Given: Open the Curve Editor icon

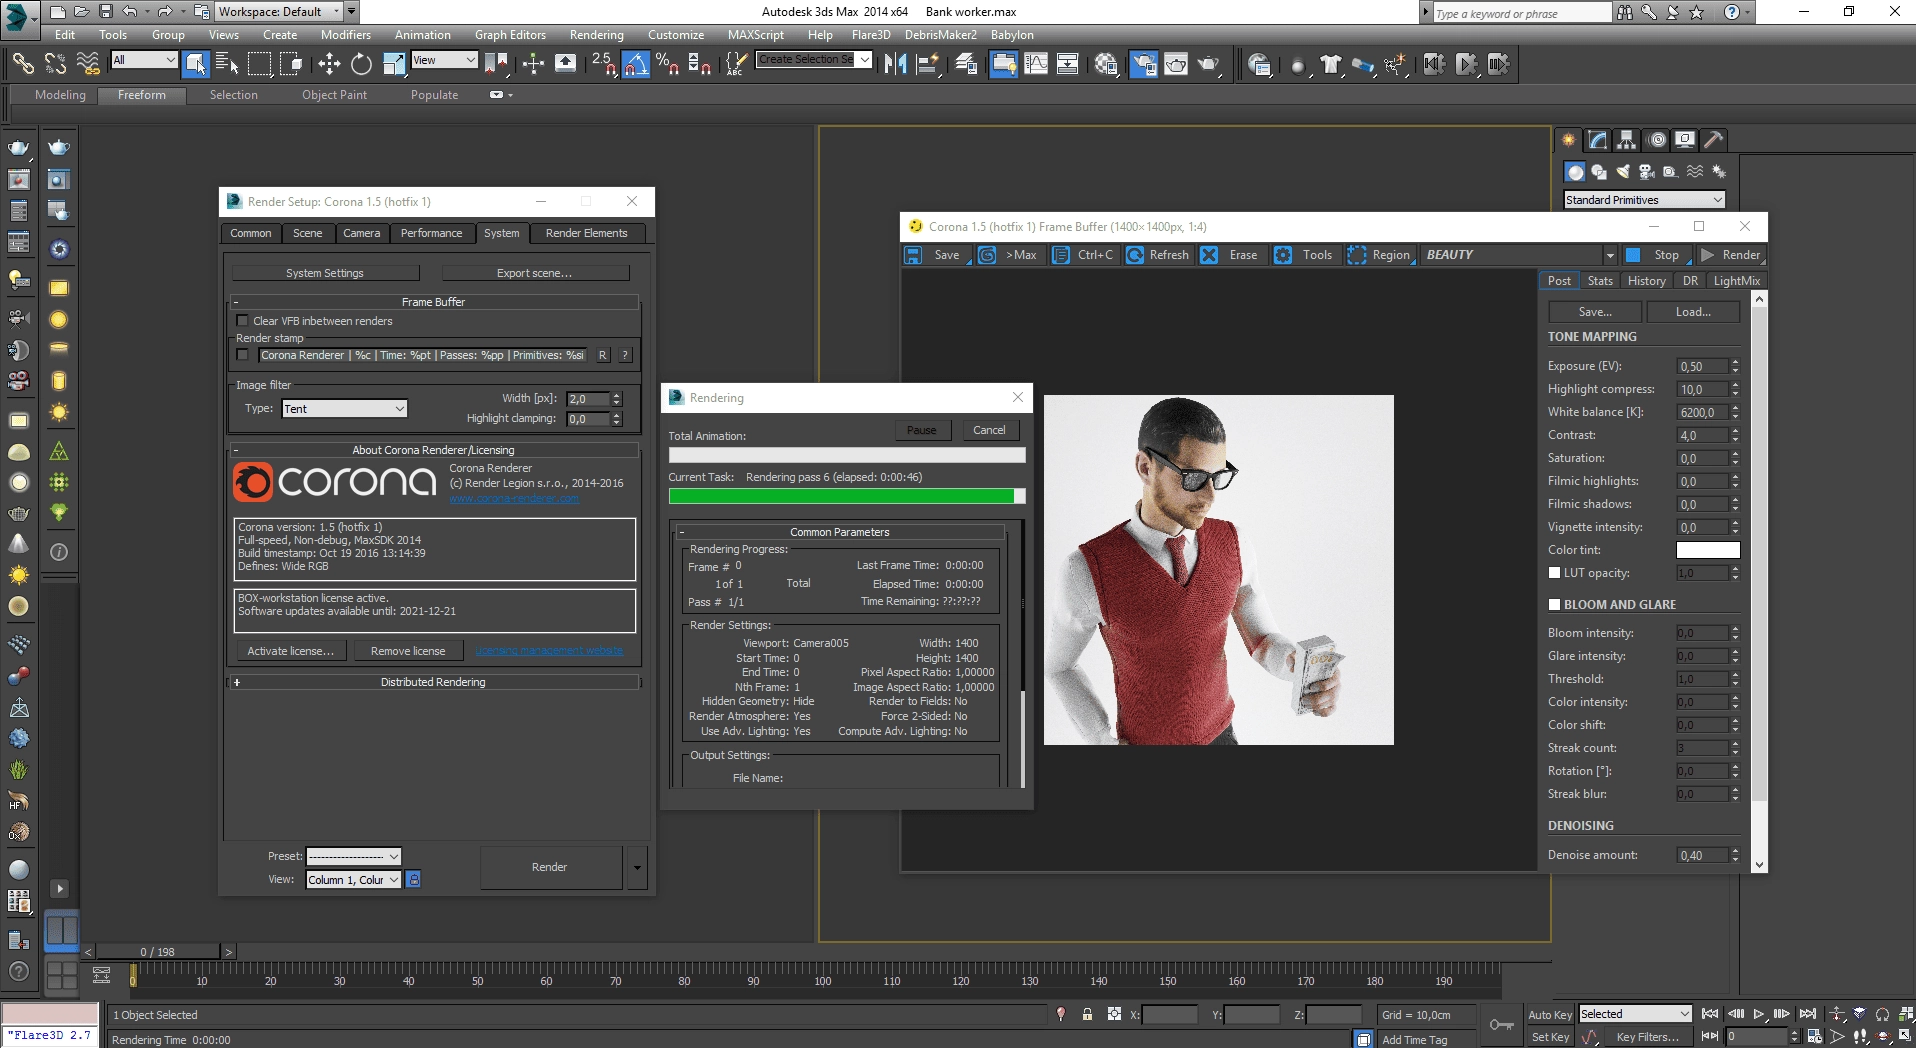Looking at the screenshot, I should coord(1036,64).
